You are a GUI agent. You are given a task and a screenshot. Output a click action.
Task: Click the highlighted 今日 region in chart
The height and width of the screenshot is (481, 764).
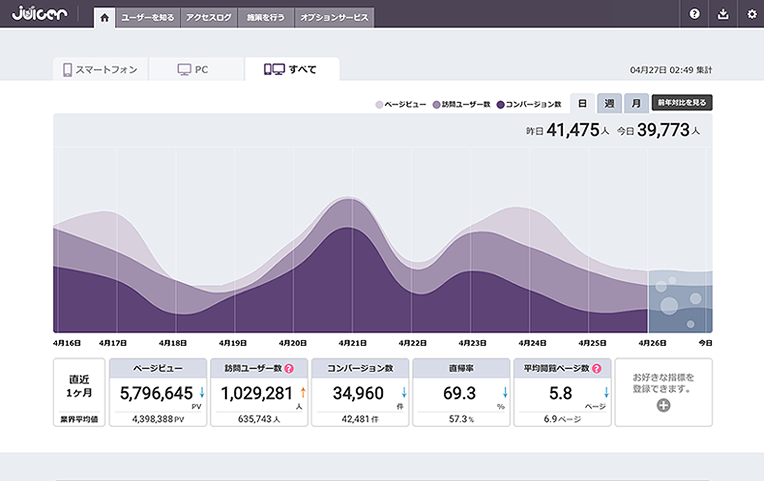coord(680,301)
